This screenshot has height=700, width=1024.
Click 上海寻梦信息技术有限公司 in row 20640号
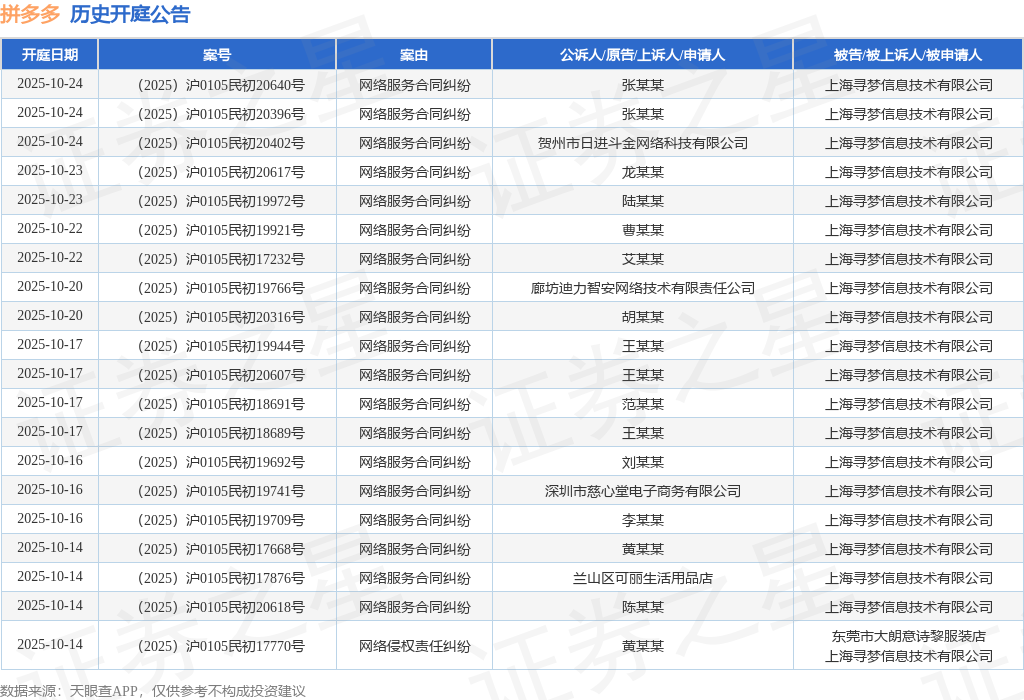point(908,85)
